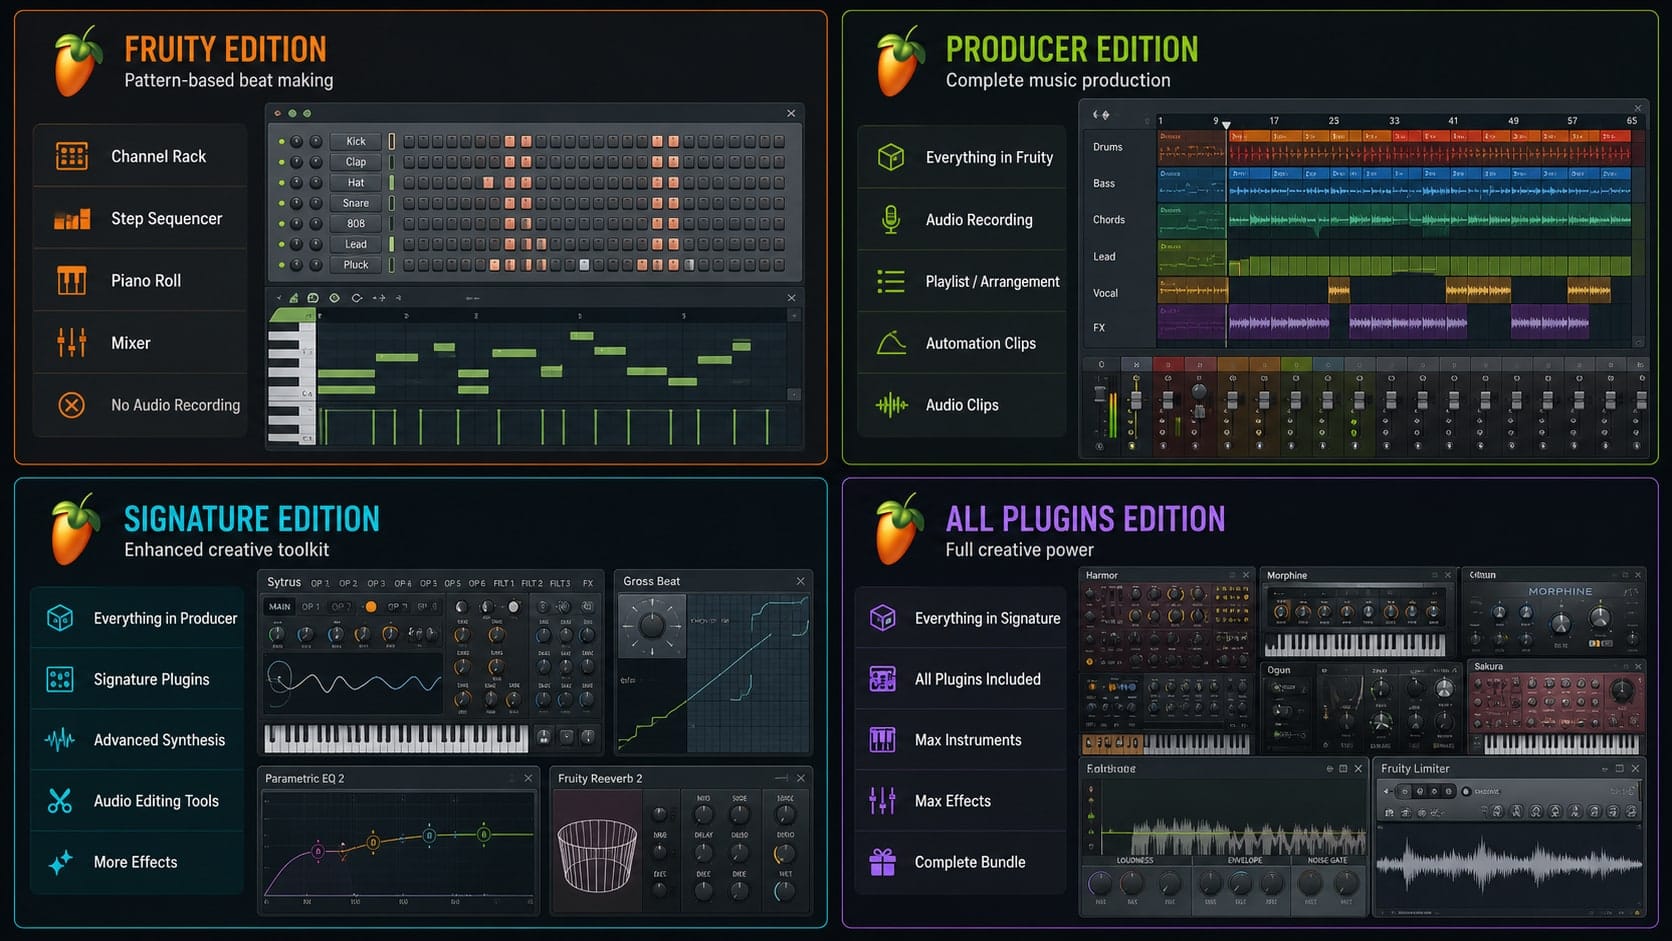Click the Bass track label in playlist
This screenshot has height=941, width=1672.
[x=1104, y=184]
